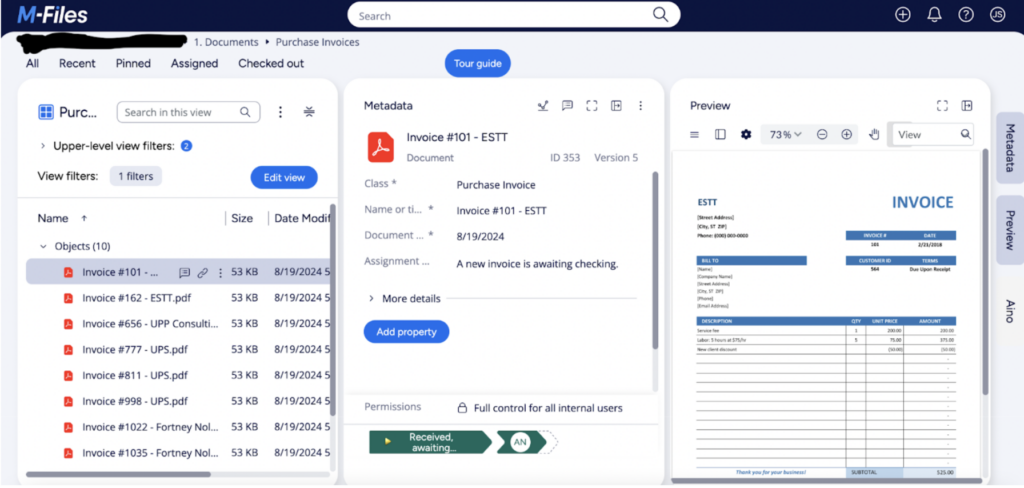Open the Preview side tab on the right edge

(1010, 230)
